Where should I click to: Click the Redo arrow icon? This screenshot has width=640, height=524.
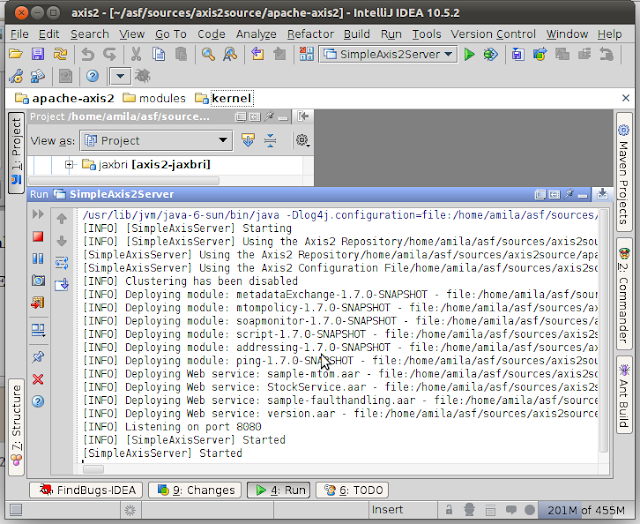point(109,54)
